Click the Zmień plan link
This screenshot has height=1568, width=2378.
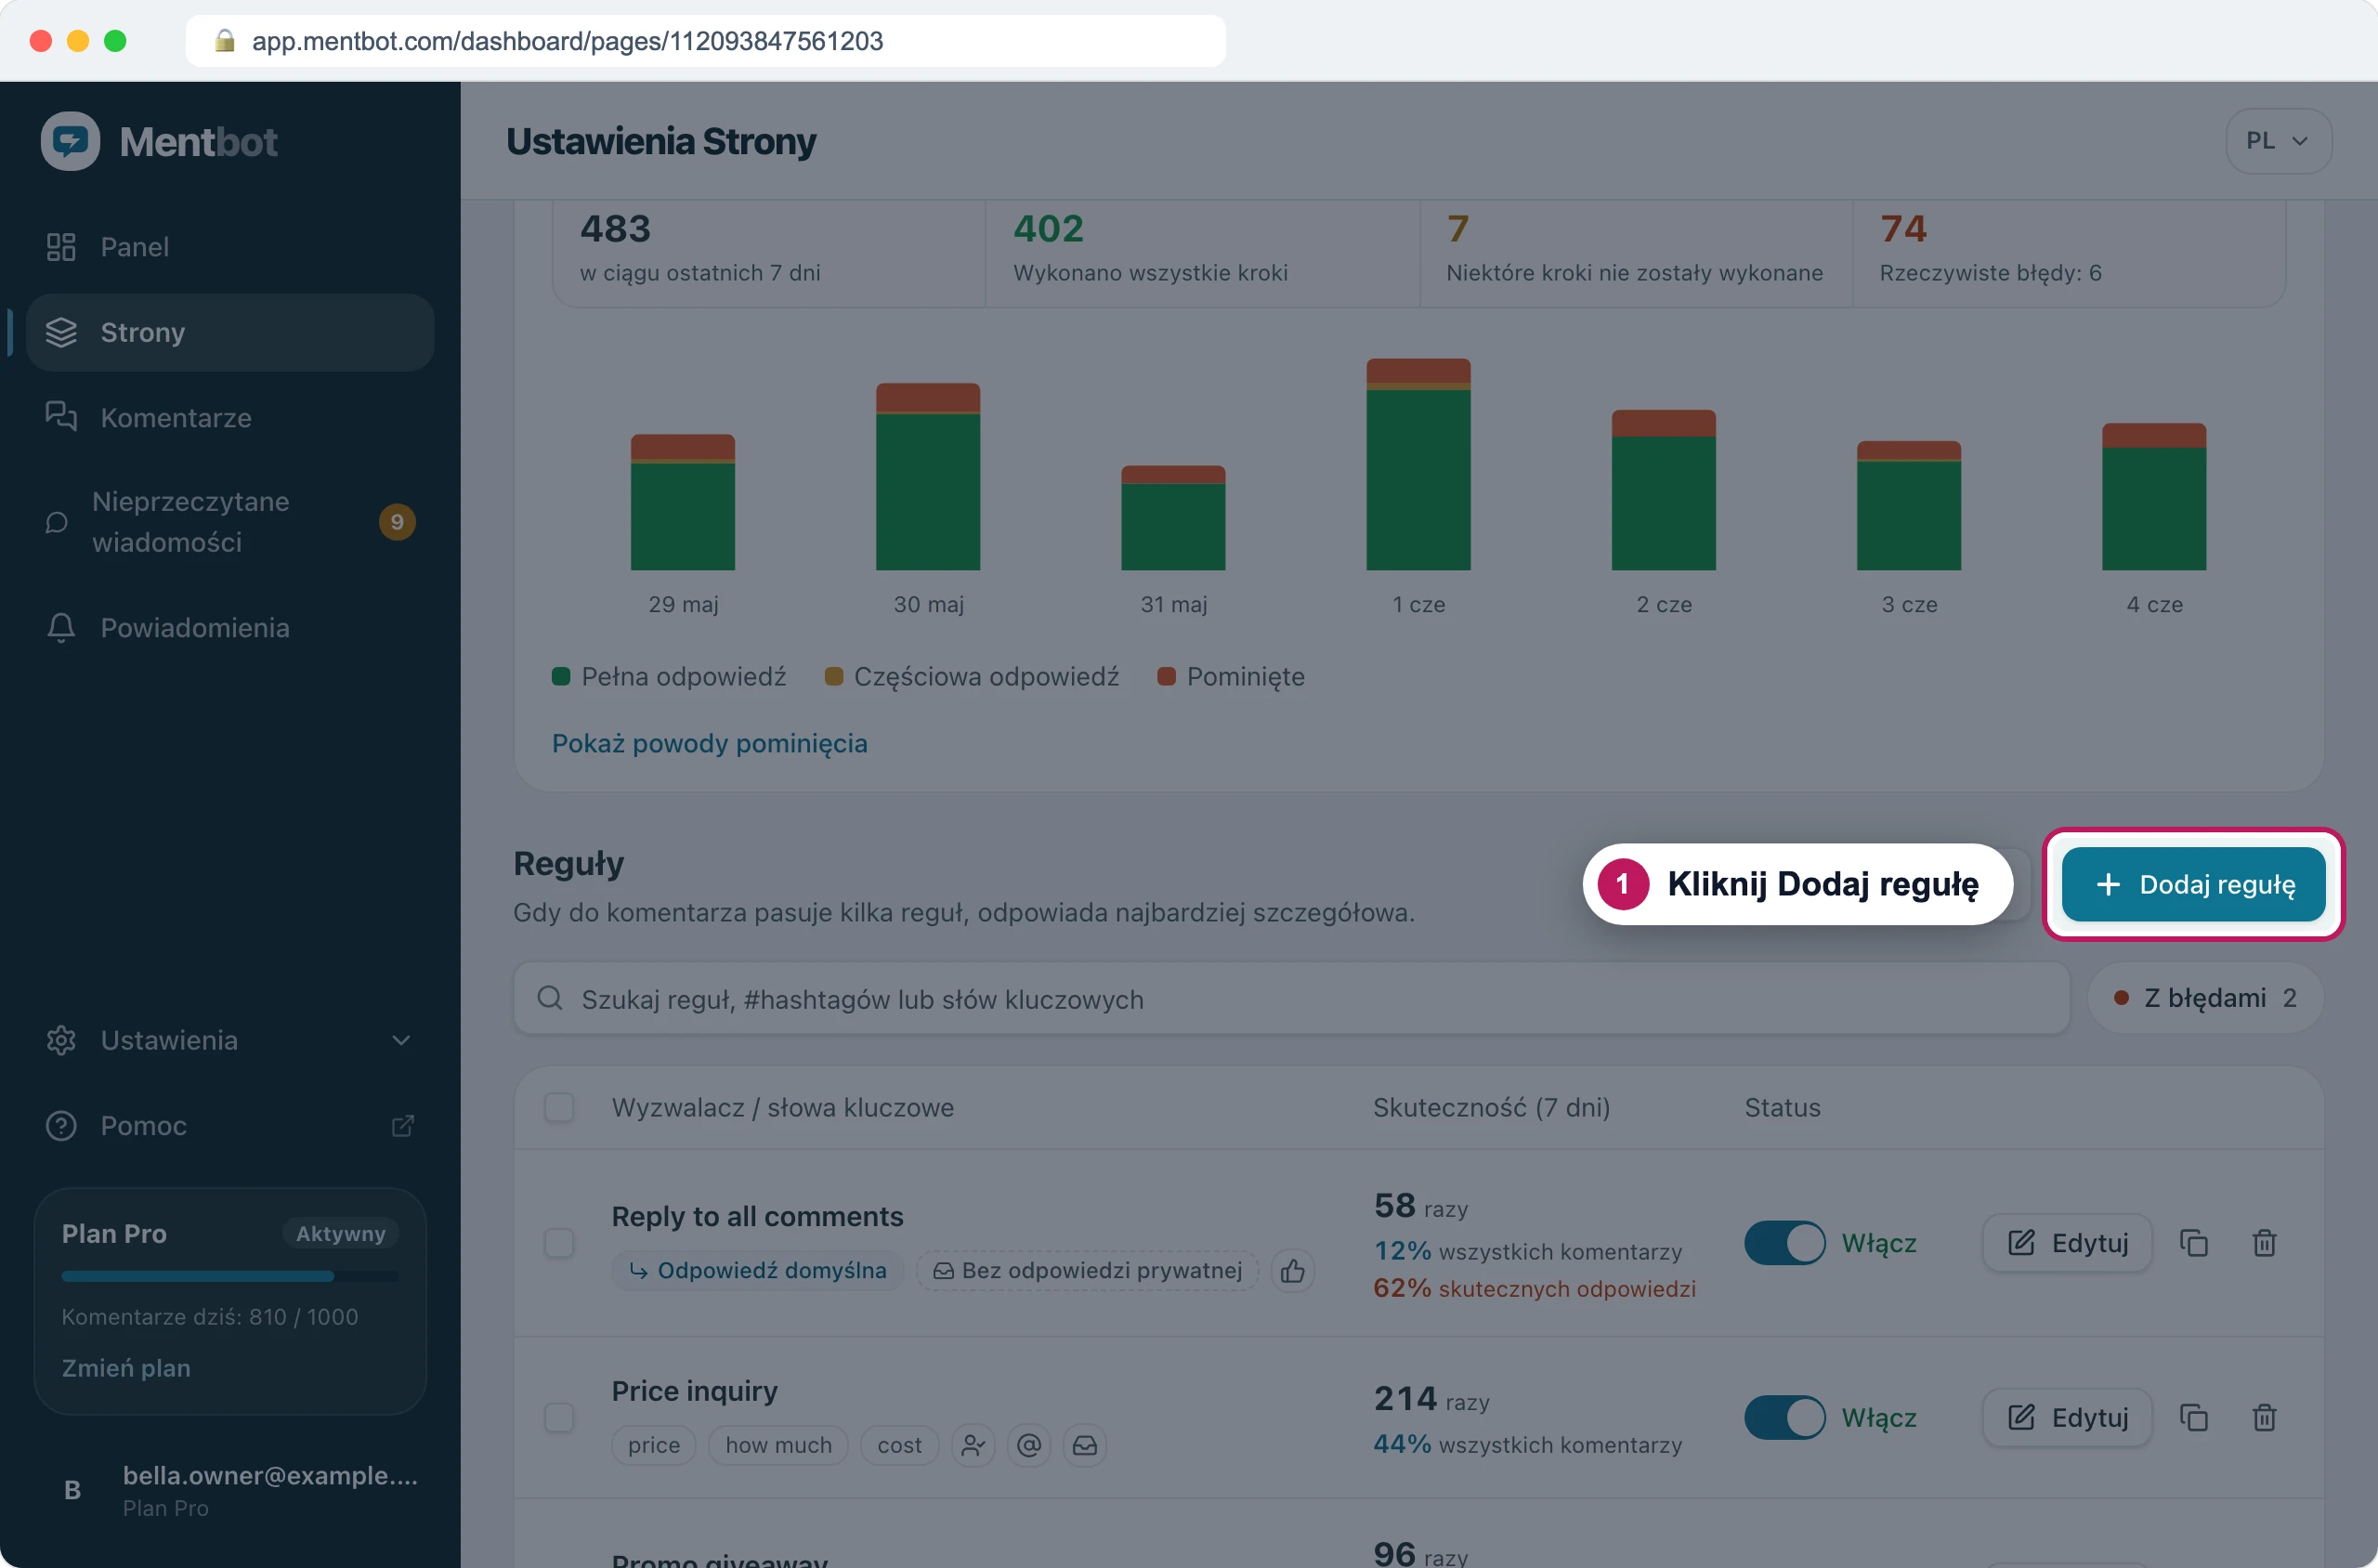[x=126, y=1368]
